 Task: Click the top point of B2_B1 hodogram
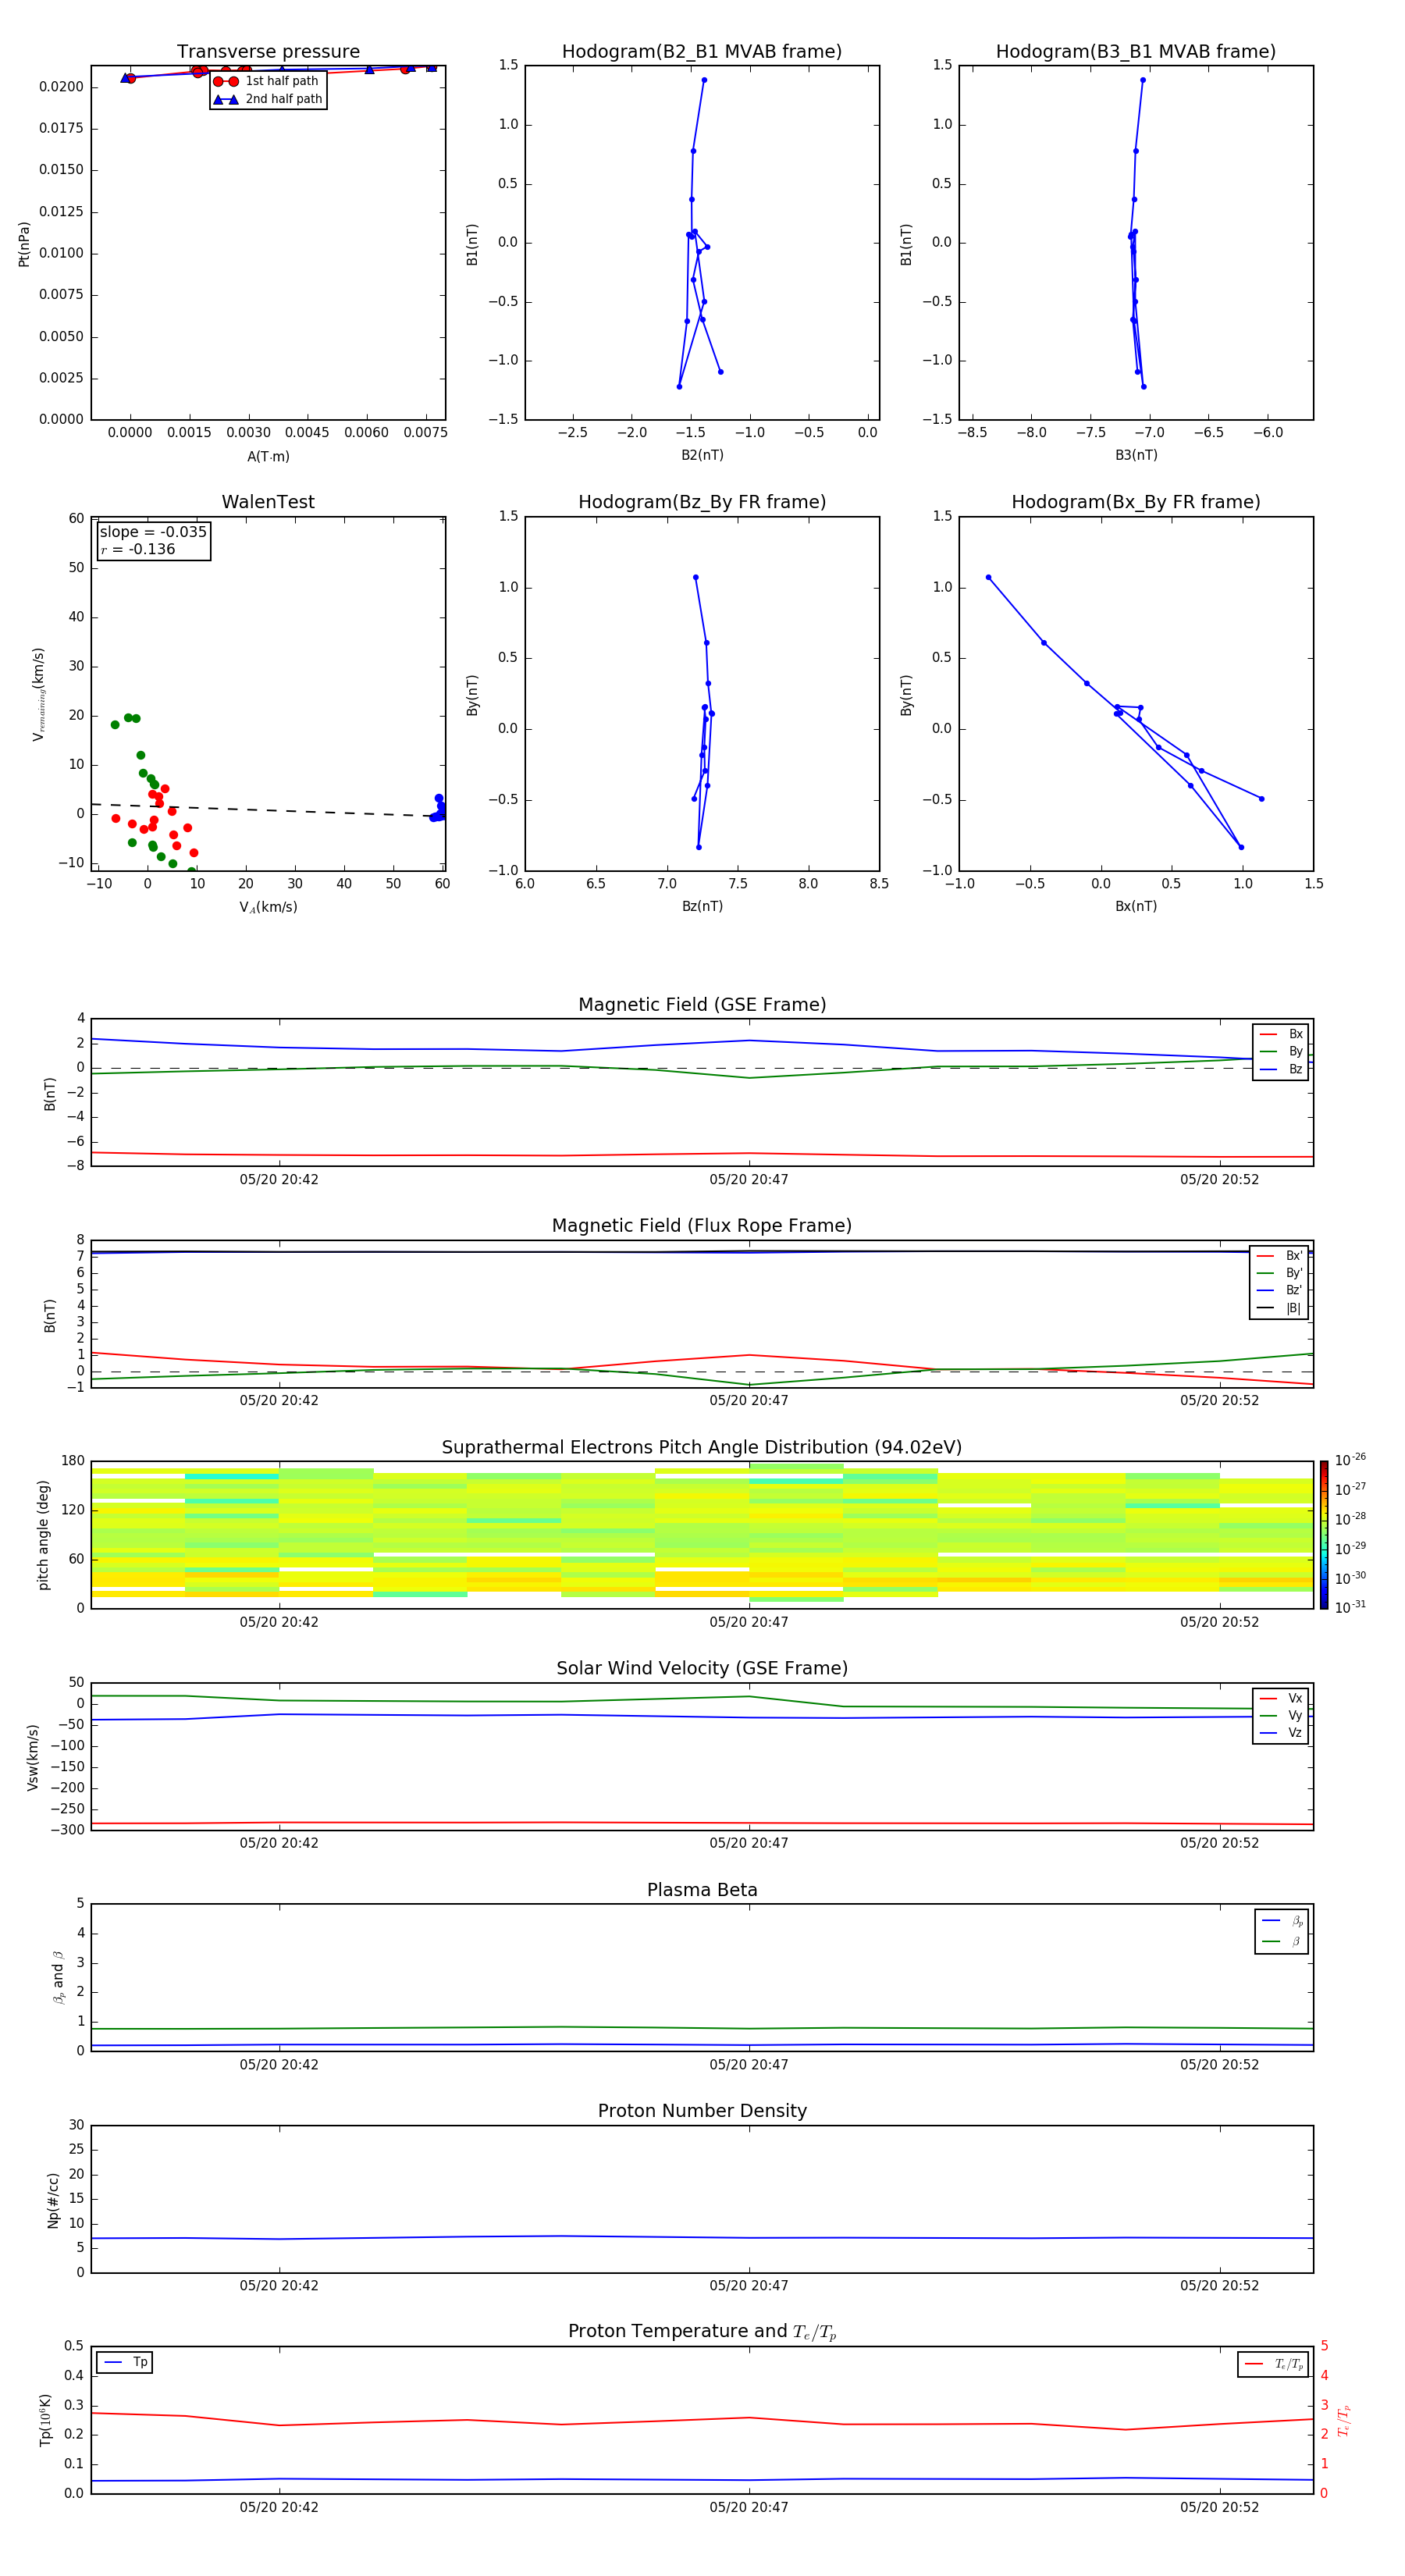coord(704,80)
